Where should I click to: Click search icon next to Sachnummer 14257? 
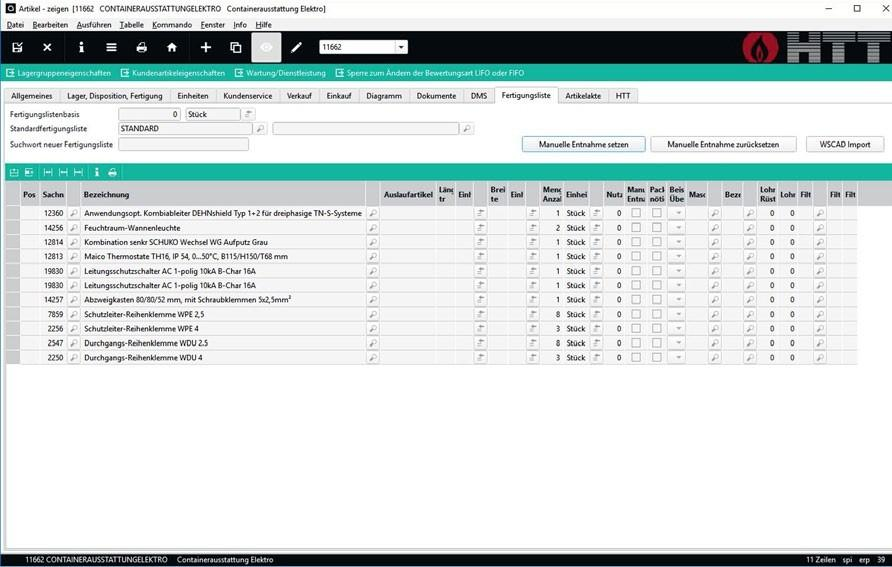(73, 300)
